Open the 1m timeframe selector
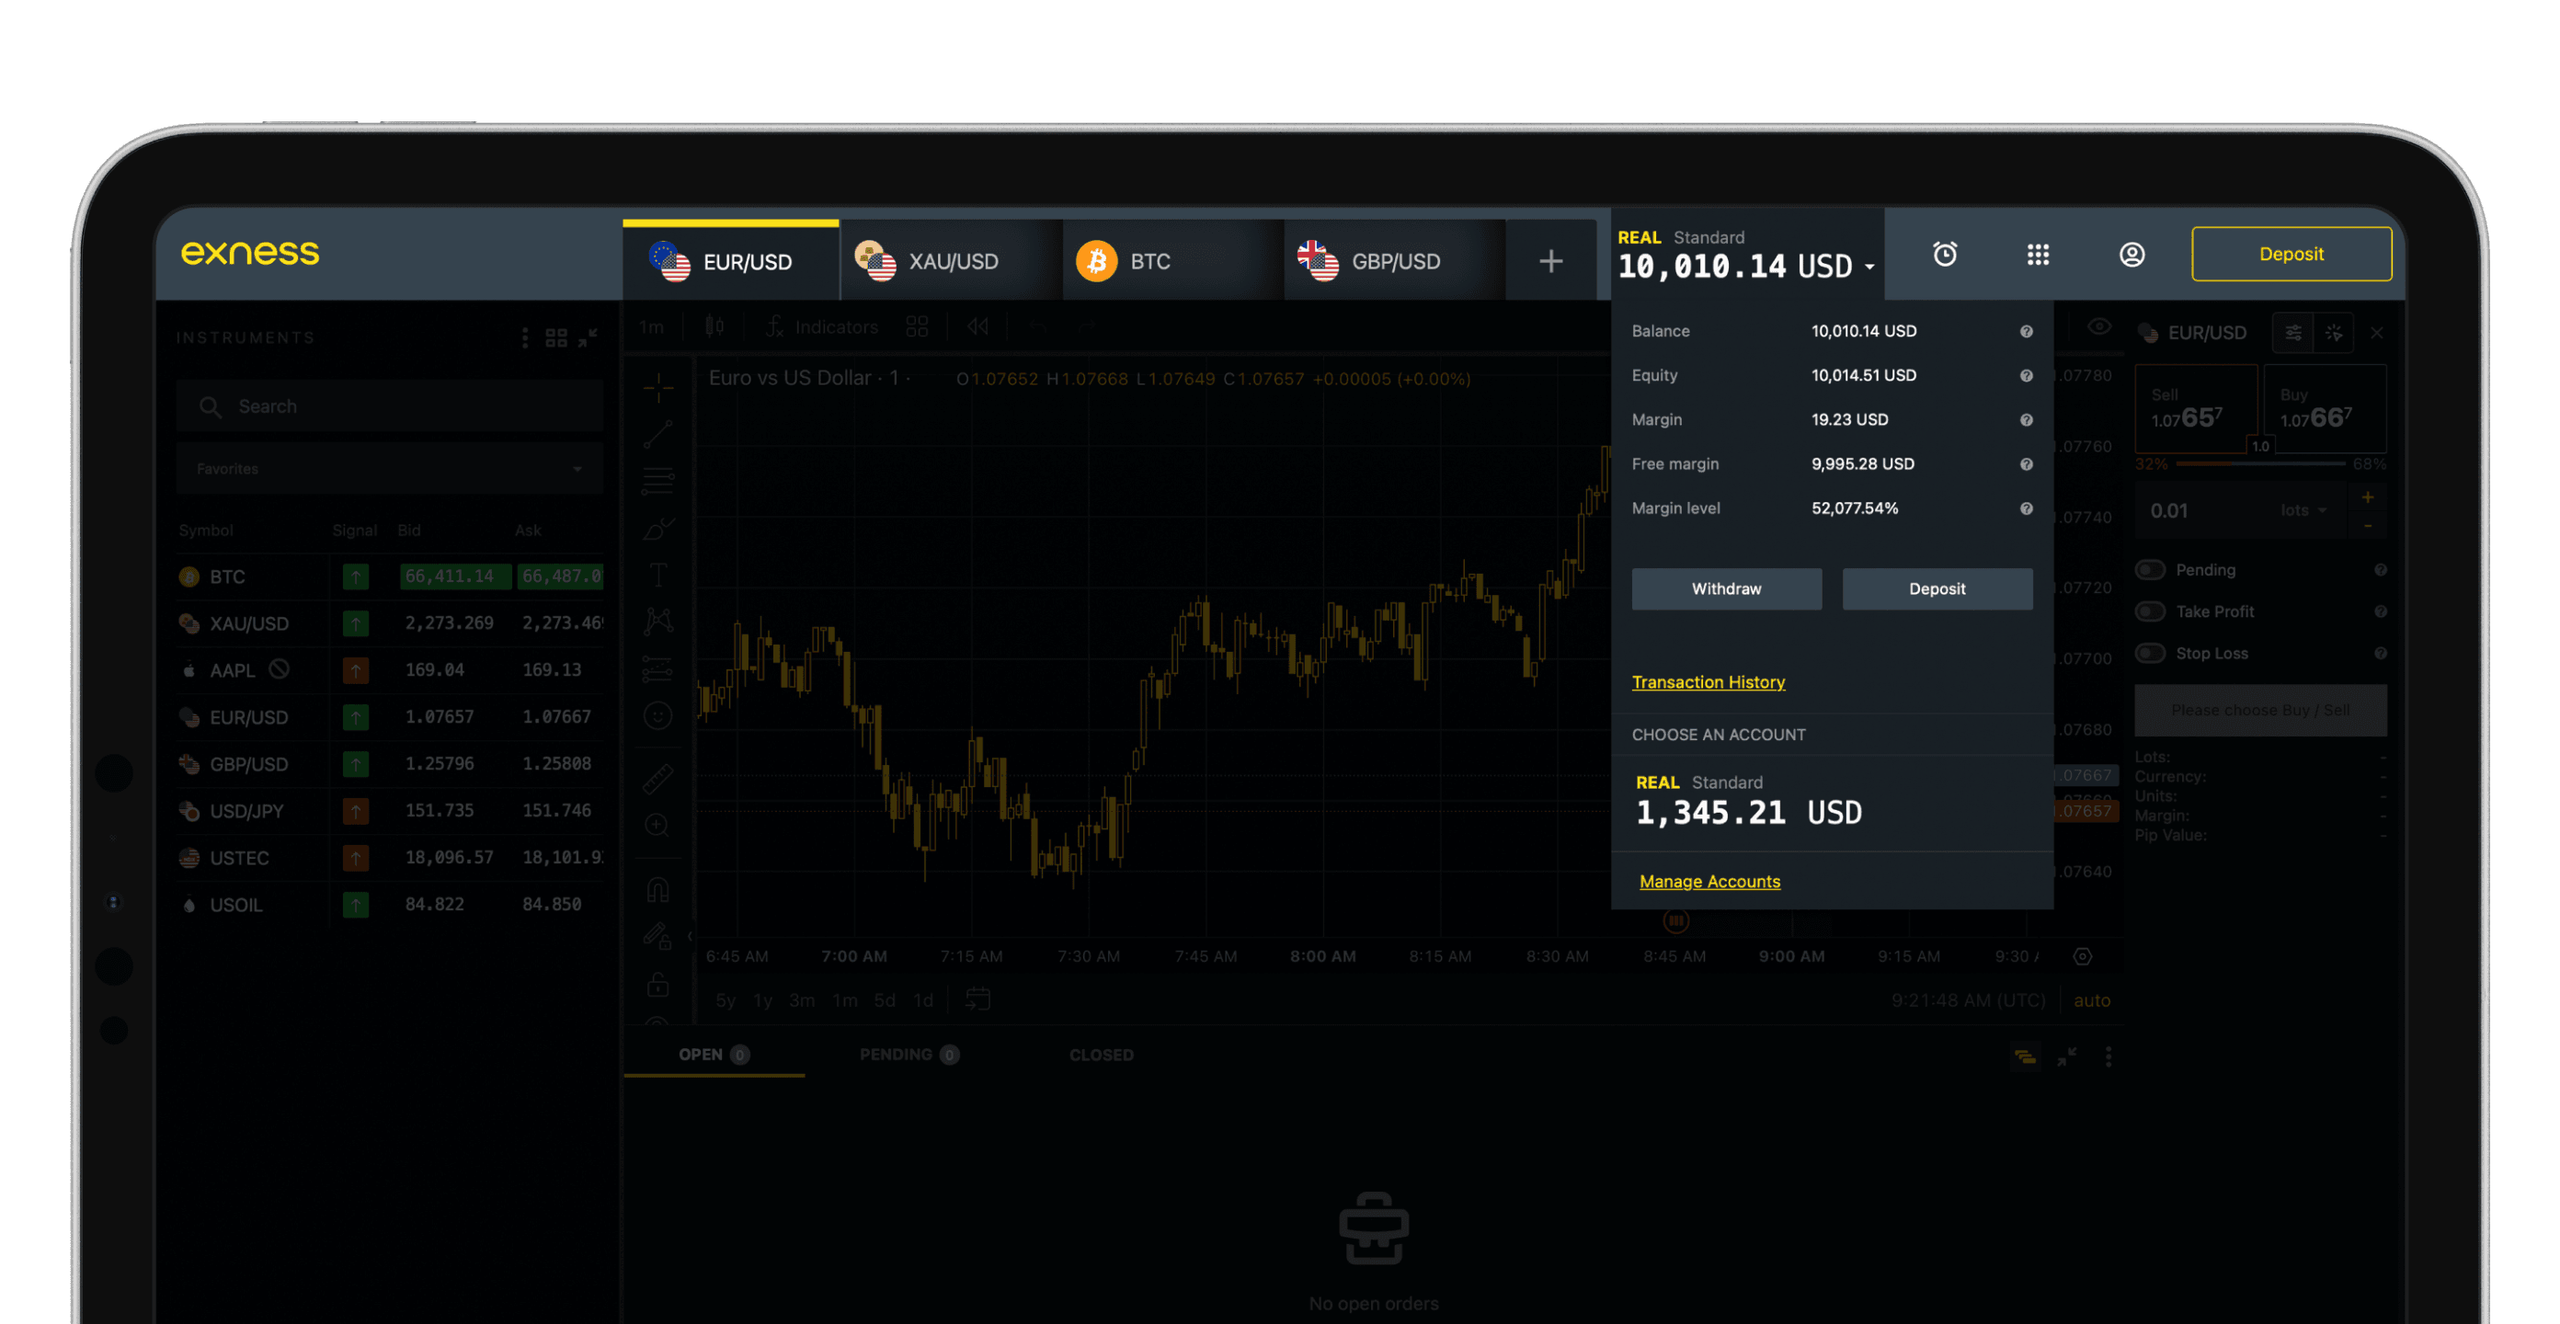2560x1324 pixels. pos(651,327)
